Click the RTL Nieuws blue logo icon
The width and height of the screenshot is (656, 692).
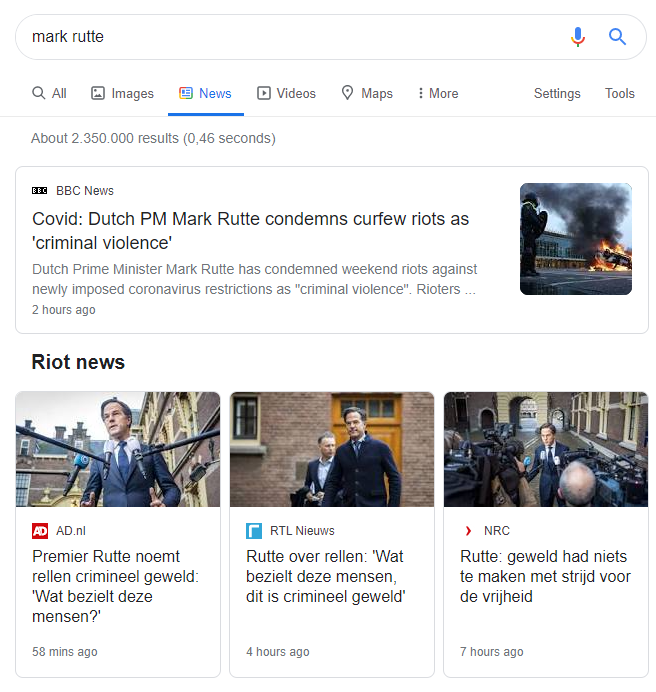coord(254,530)
